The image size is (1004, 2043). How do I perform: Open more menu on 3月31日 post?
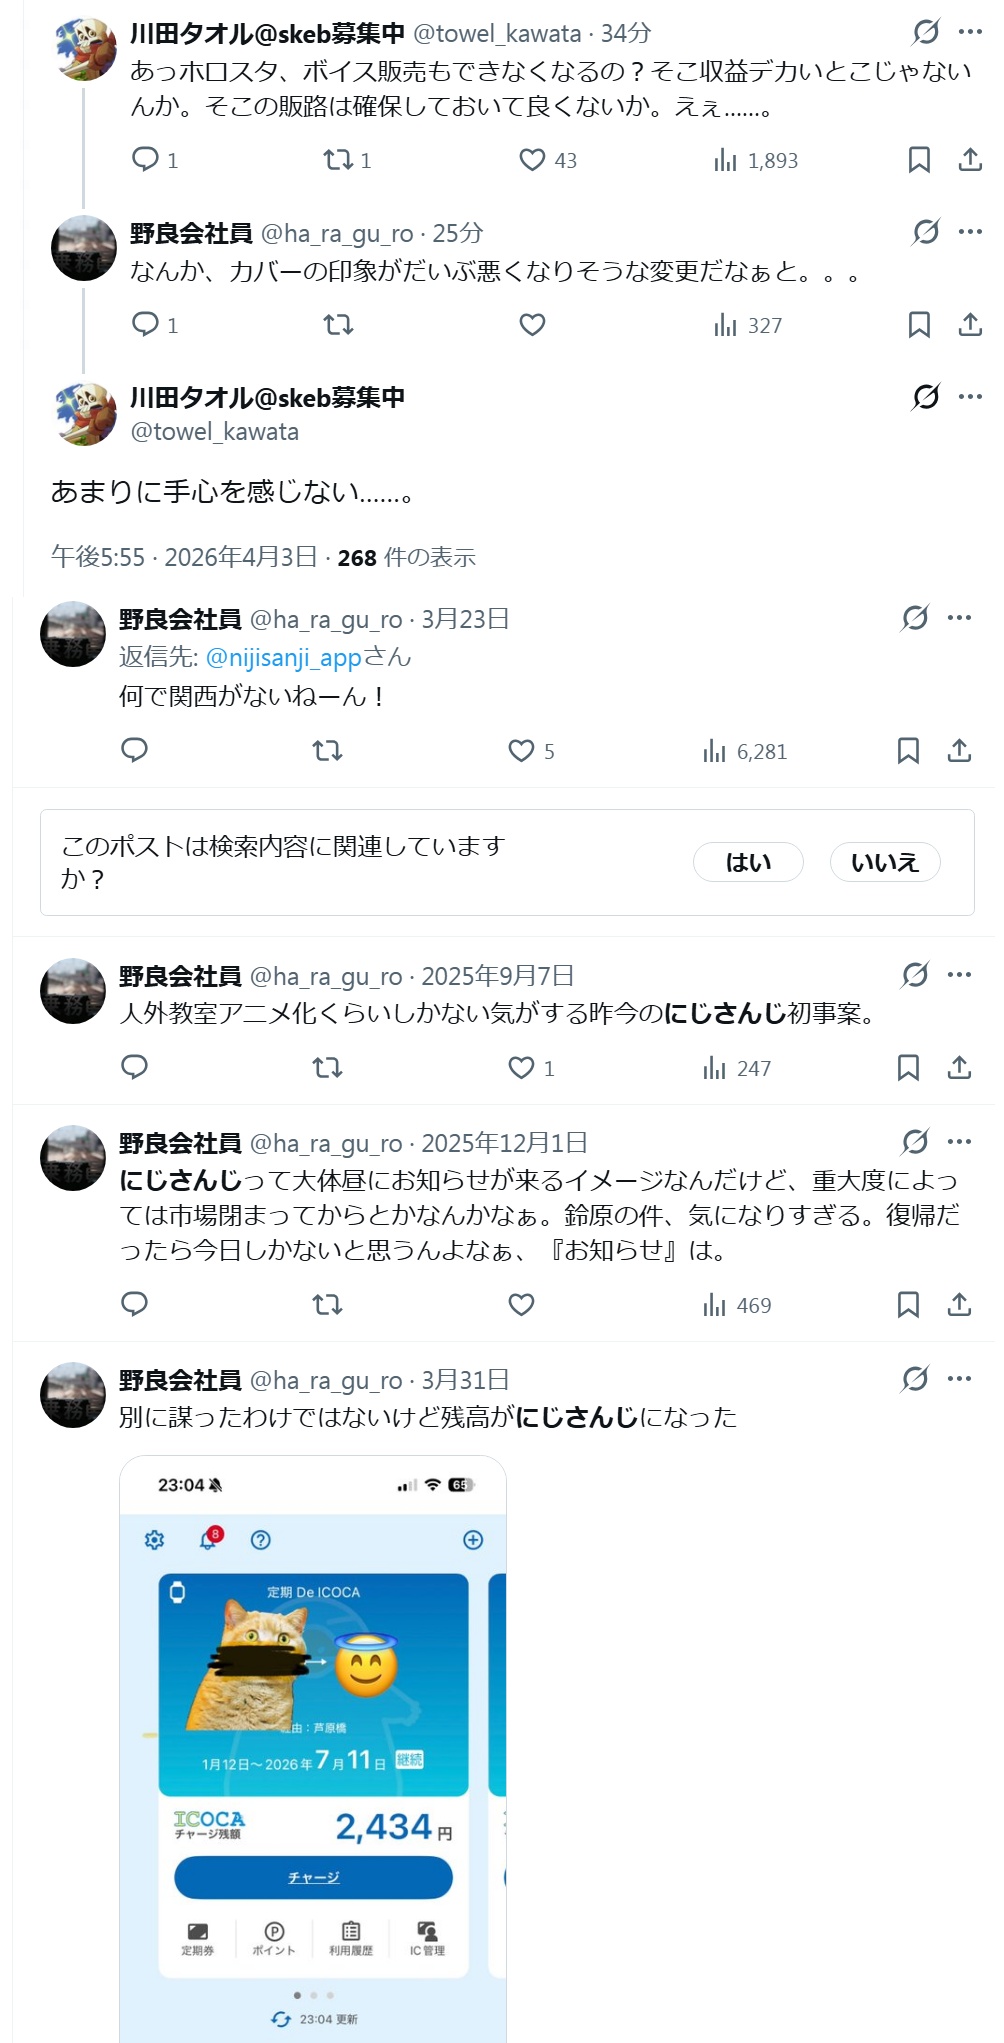click(x=959, y=1379)
